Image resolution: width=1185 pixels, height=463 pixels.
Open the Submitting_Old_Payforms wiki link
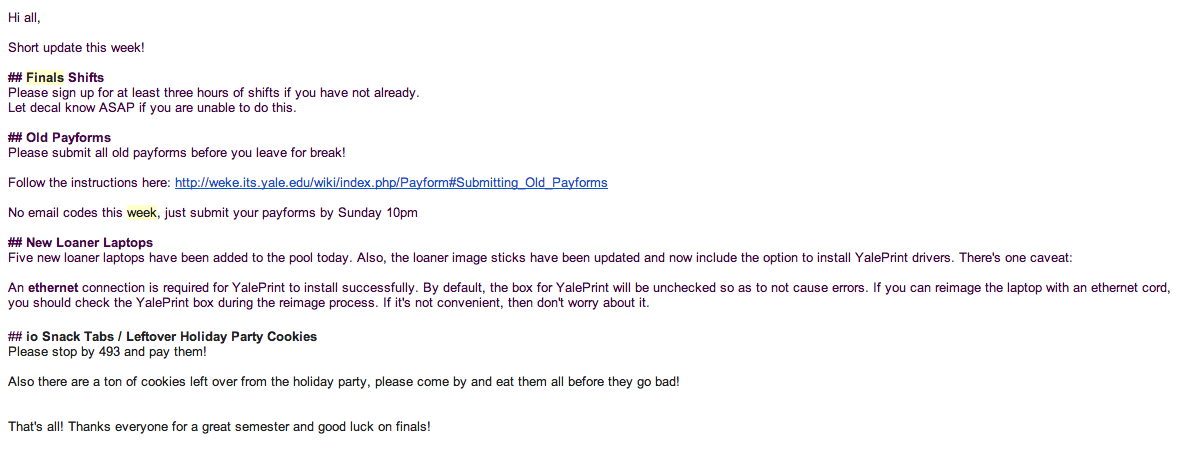coord(391,183)
